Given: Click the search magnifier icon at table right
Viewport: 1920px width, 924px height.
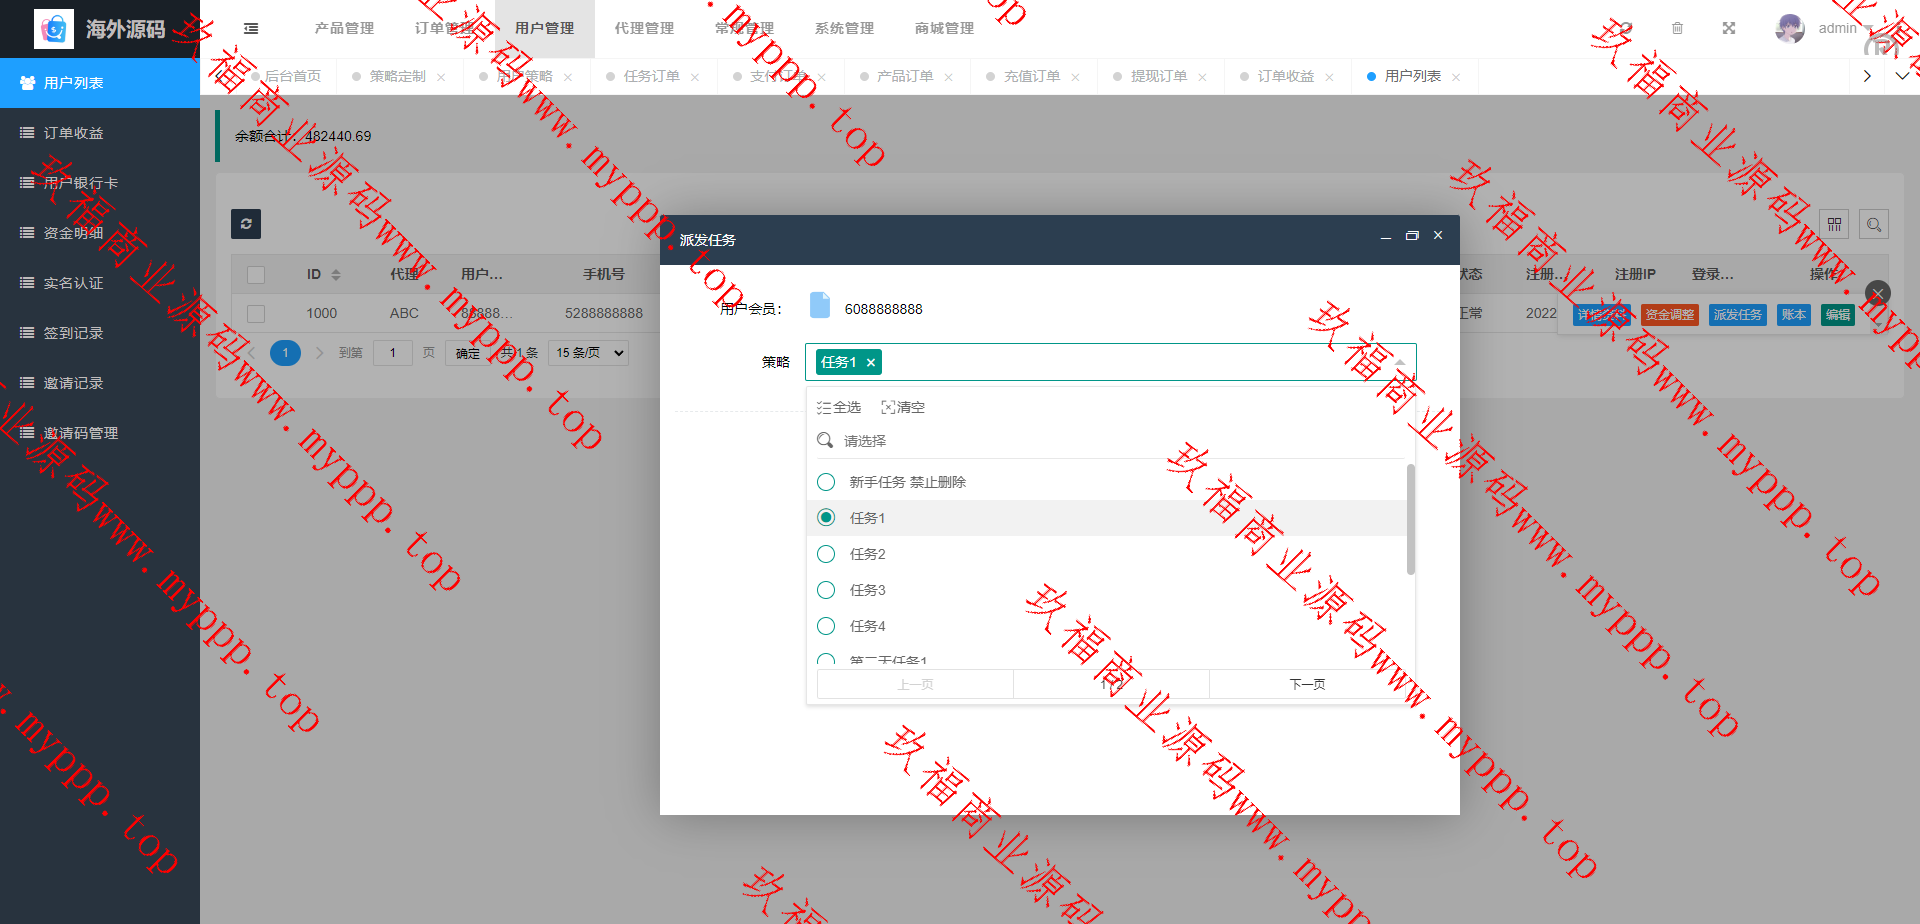Looking at the screenshot, I should click(1874, 225).
